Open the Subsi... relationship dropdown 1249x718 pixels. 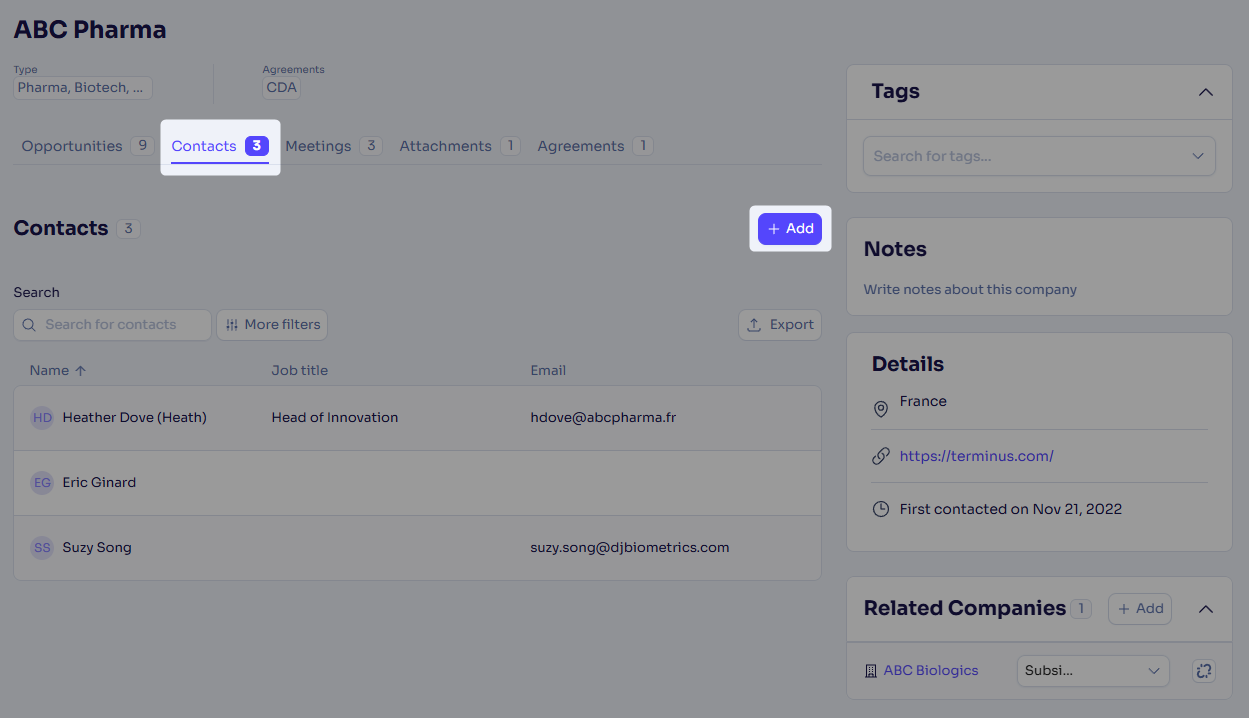point(1092,671)
